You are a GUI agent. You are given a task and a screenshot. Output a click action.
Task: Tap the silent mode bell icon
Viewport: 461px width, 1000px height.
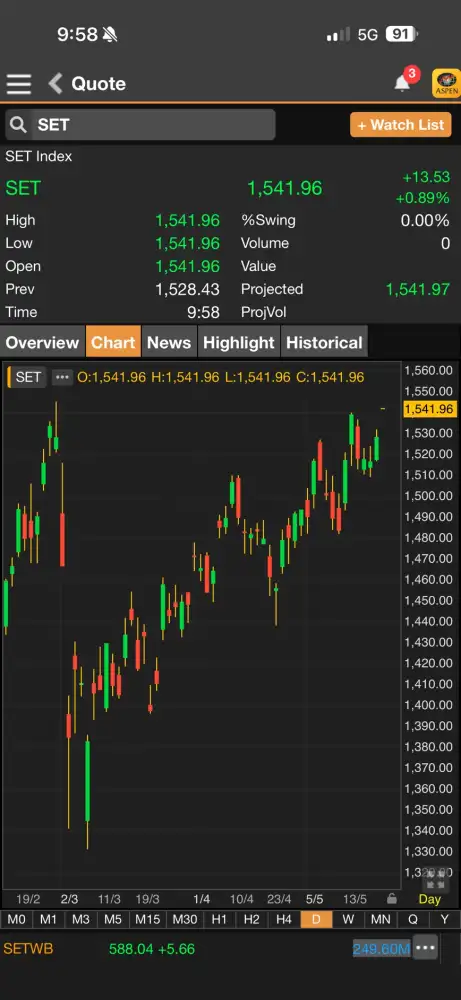coord(110,34)
